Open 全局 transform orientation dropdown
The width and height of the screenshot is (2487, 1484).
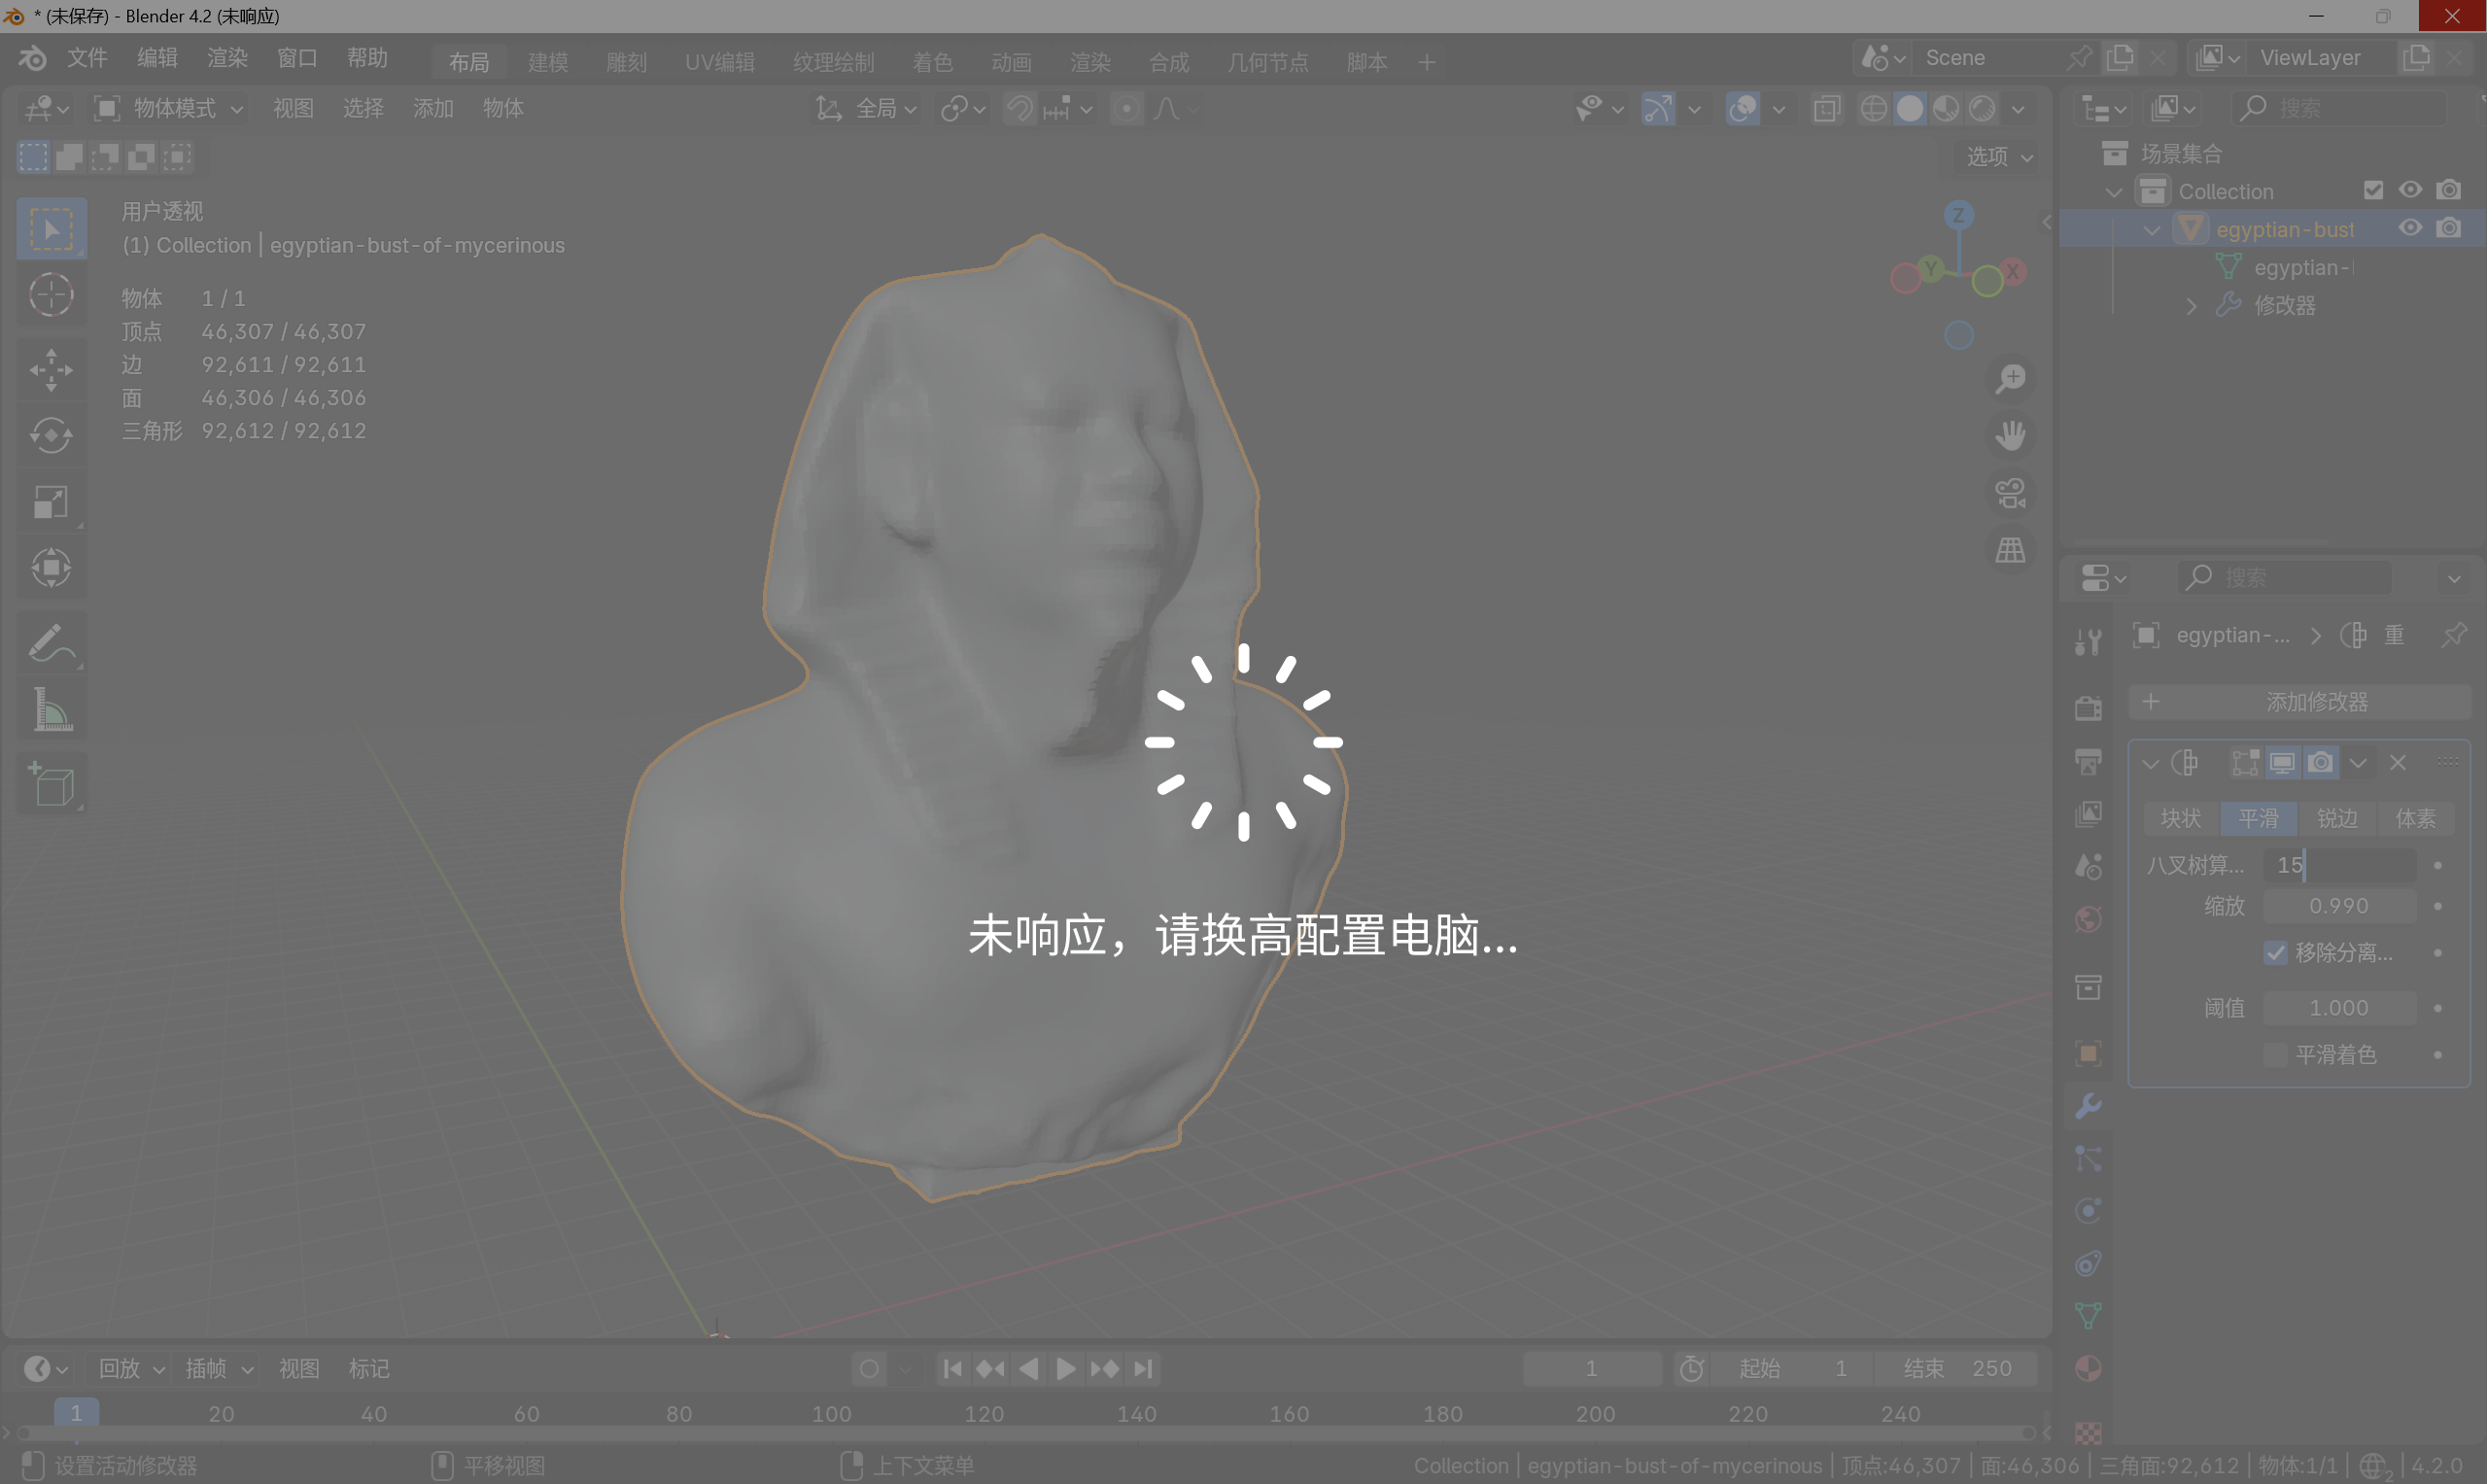click(866, 108)
